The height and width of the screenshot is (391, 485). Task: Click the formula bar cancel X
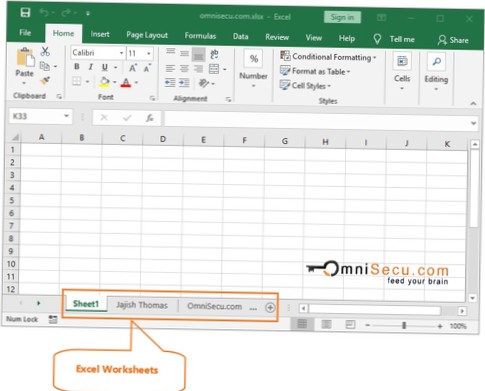[x=104, y=117]
